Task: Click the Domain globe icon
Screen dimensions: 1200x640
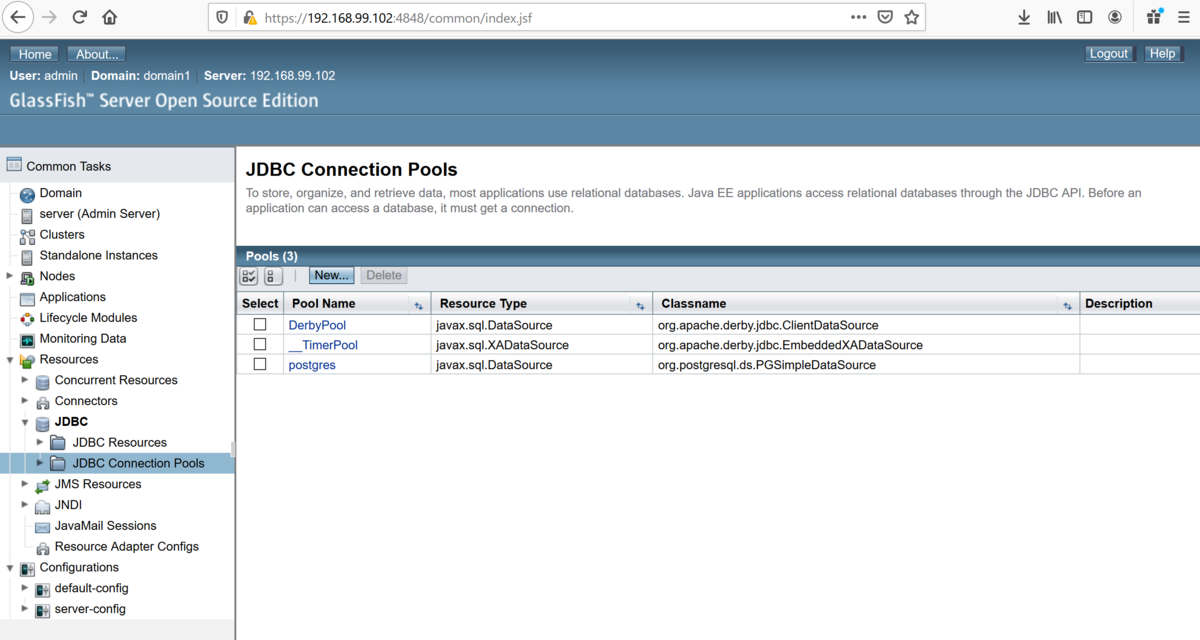Action: pos(27,194)
